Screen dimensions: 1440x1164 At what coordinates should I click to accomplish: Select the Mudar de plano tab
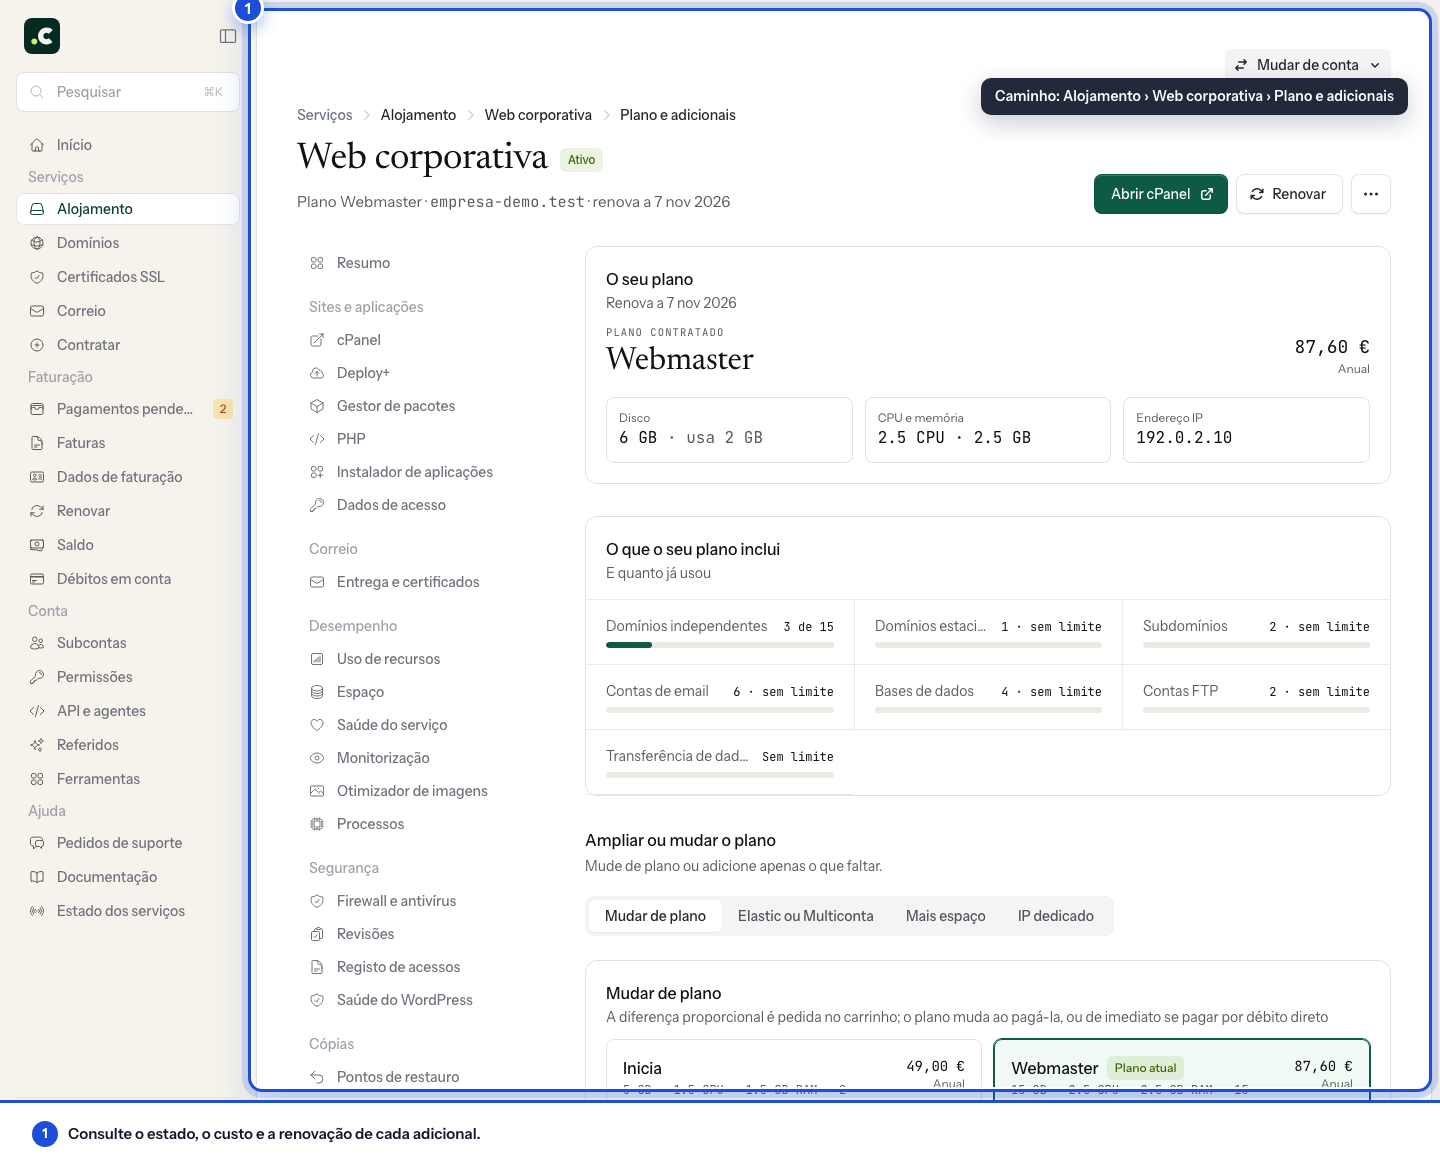[655, 916]
